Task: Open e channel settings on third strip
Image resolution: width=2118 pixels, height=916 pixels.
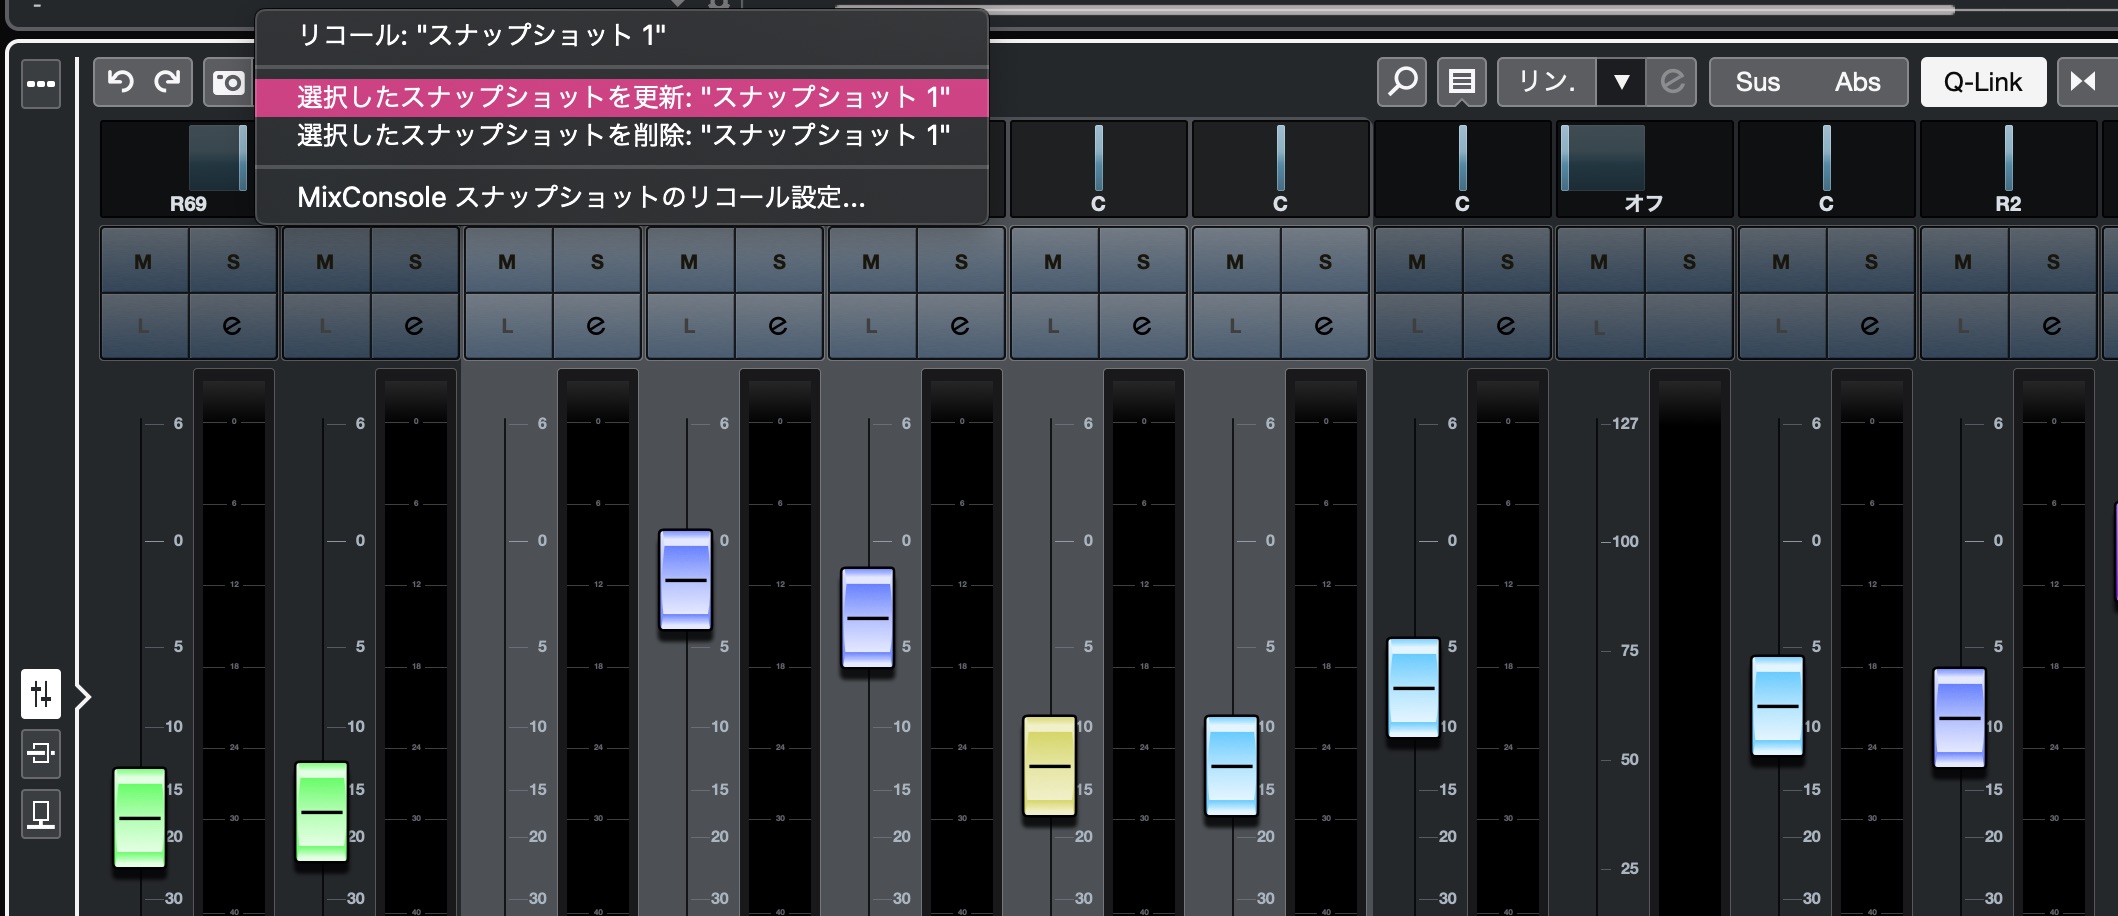Action: 596,326
